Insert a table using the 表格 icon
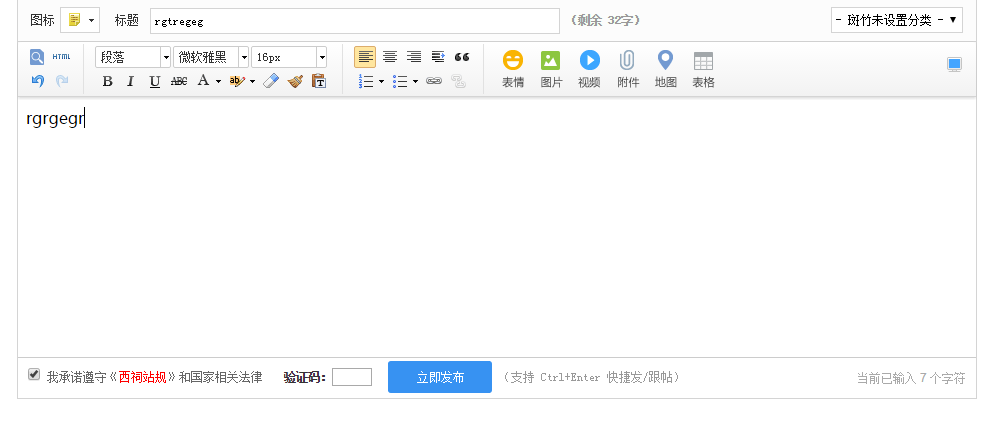The height and width of the screenshot is (438, 996). (x=703, y=69)
